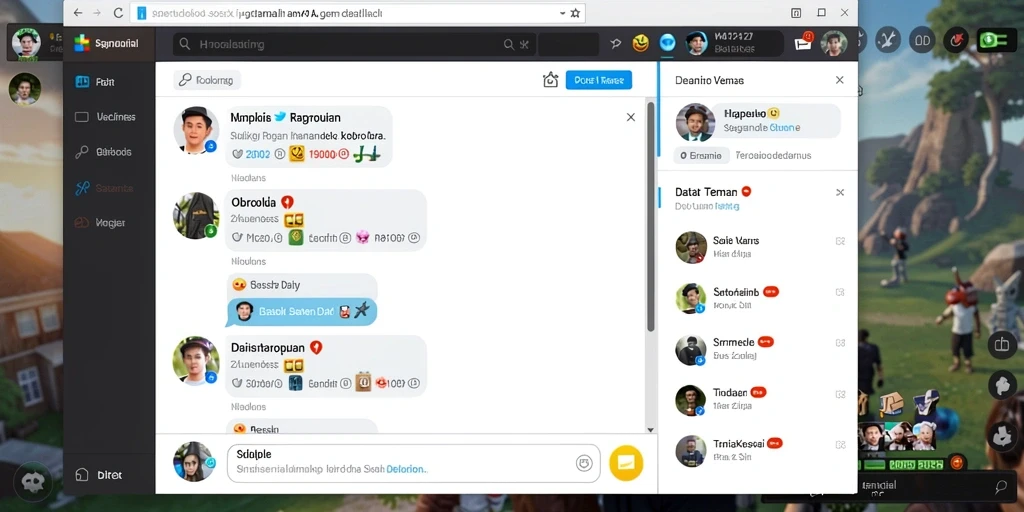Bookmark page with the star icon
The height and width of the screenshot is (512, 1024).
click(x=575, y=13)
